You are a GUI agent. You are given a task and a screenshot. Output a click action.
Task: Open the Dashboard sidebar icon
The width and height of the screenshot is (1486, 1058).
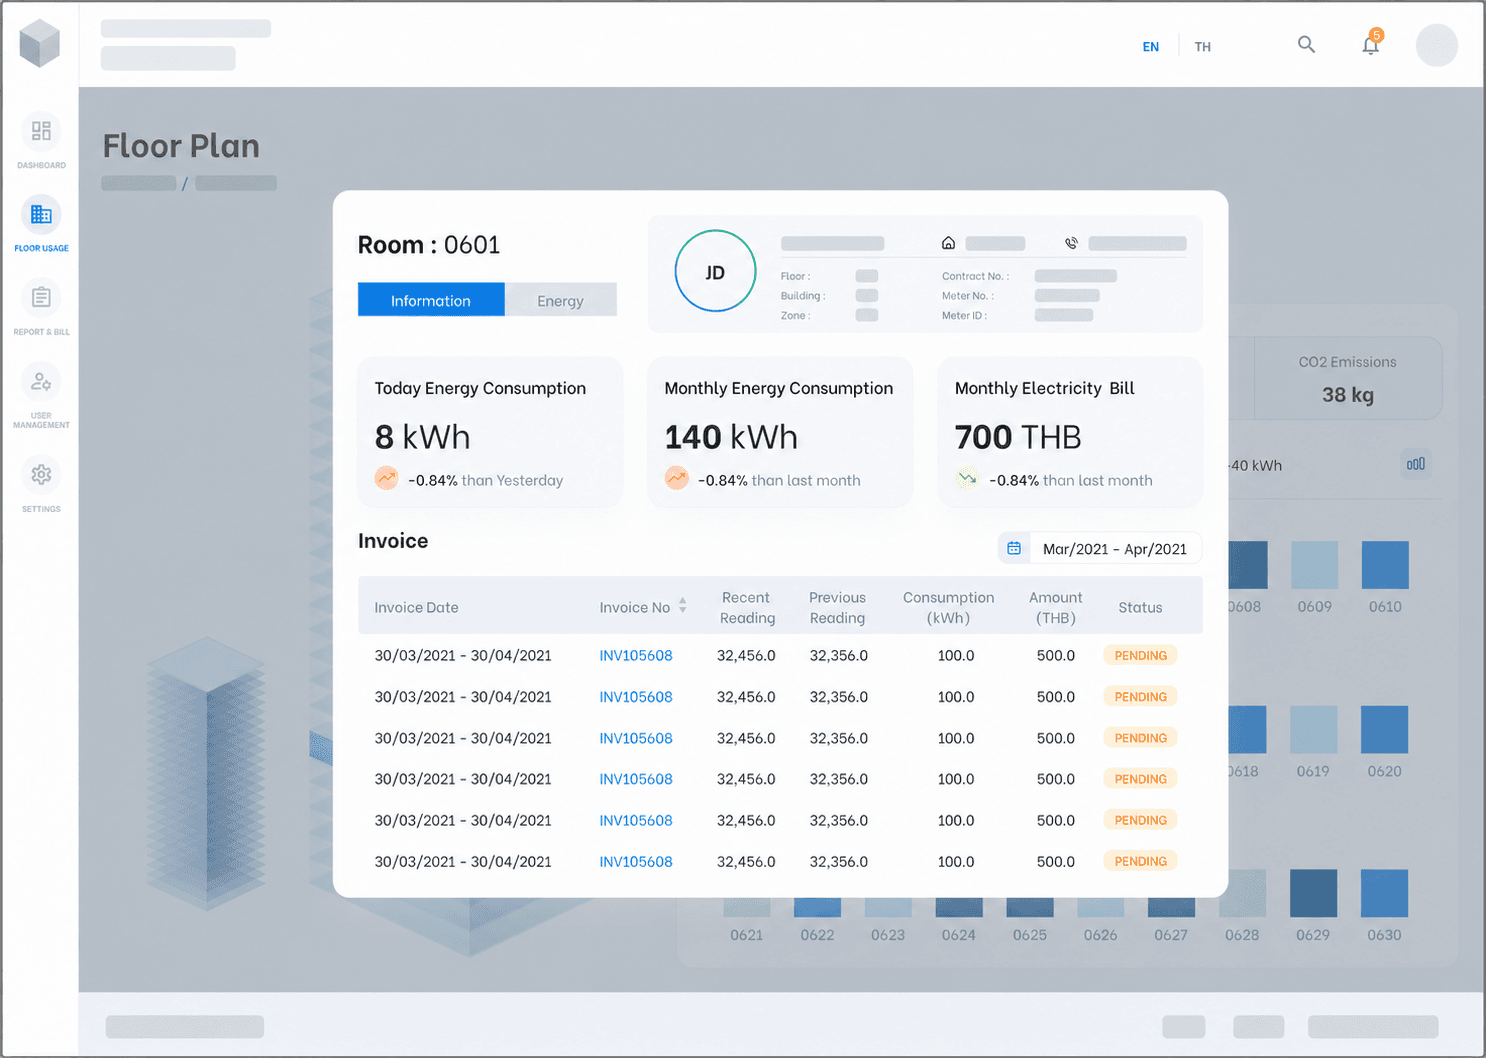pyautogui.click(x=41, y=132)
